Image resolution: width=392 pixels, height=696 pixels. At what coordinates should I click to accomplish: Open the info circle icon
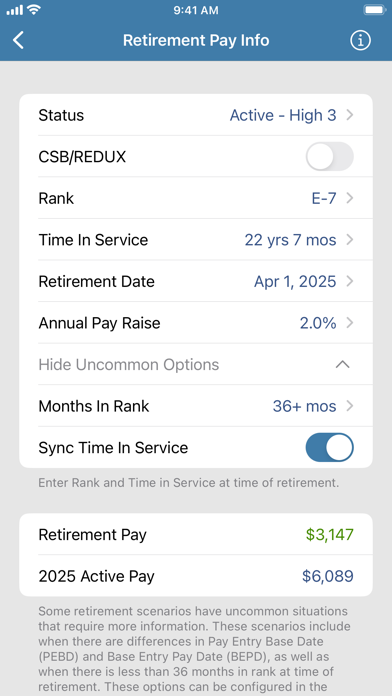coord(360,40)
